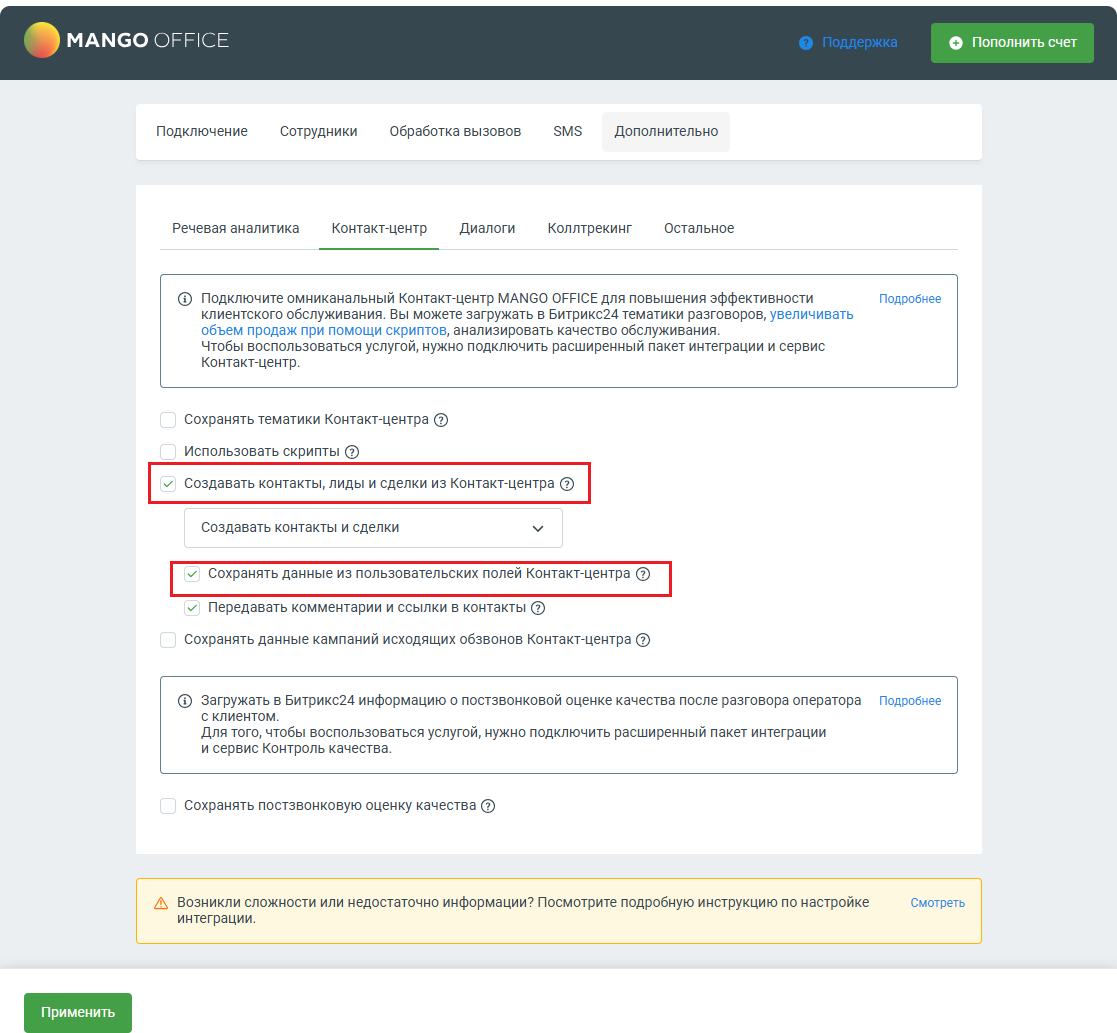Click the Применить button
This screenshot has height=1033, width=1117.
[78, 1012]
